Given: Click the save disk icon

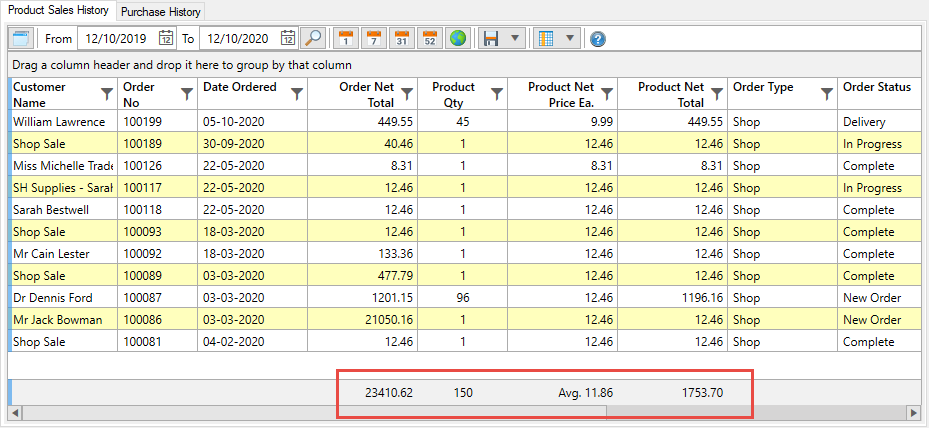Looking at the screenshot, I should [x=491, y=39].
